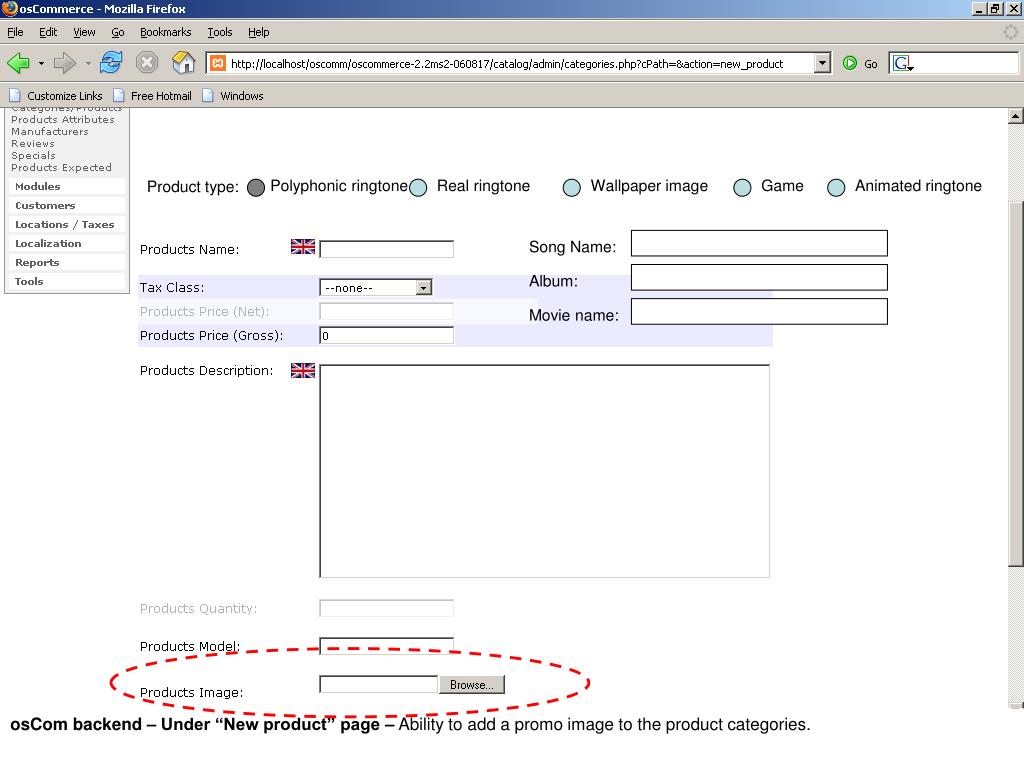This screenshot has width=1024, height=768.
Task: Open the Help menu
Action: (259, 32)
